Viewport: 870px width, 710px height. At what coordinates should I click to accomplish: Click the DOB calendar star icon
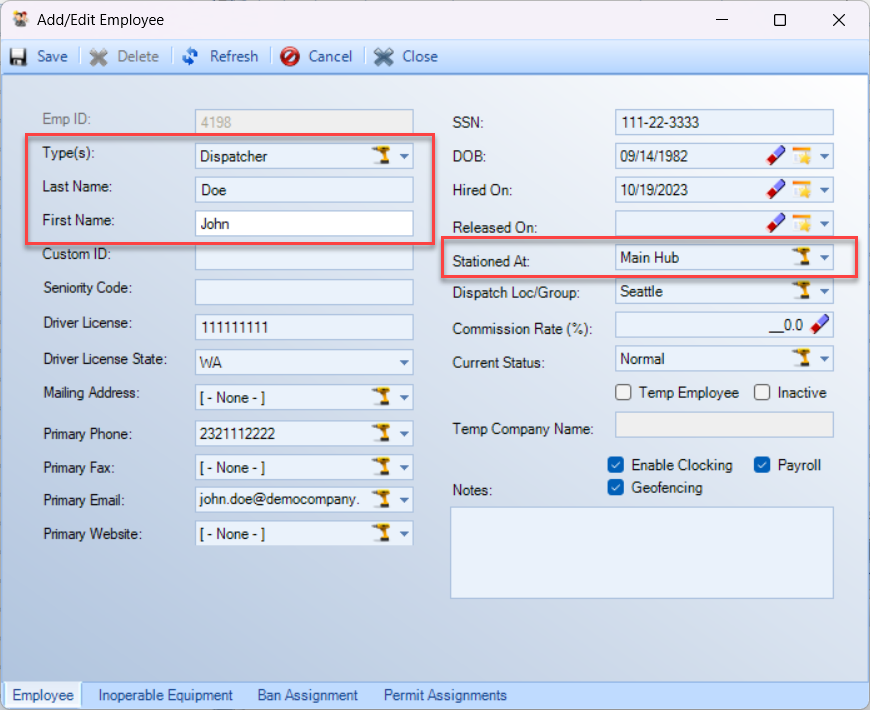(802, 156)
